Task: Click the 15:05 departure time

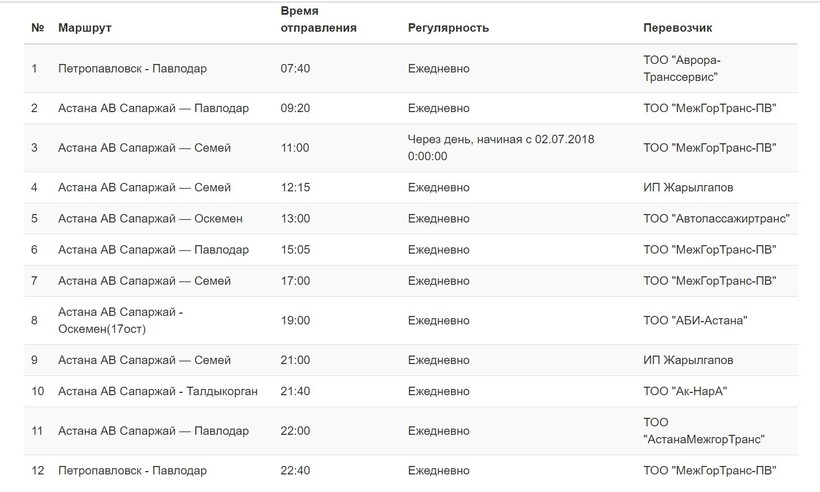Action: pos(296,249)
